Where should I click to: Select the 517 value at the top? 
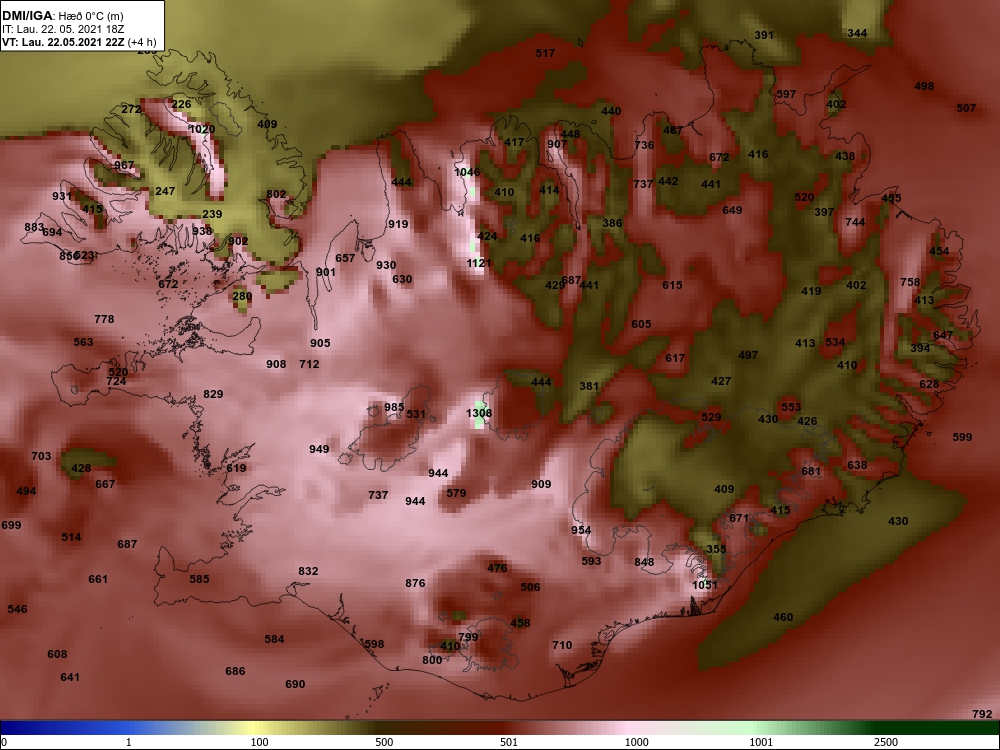tap(545, 53)
